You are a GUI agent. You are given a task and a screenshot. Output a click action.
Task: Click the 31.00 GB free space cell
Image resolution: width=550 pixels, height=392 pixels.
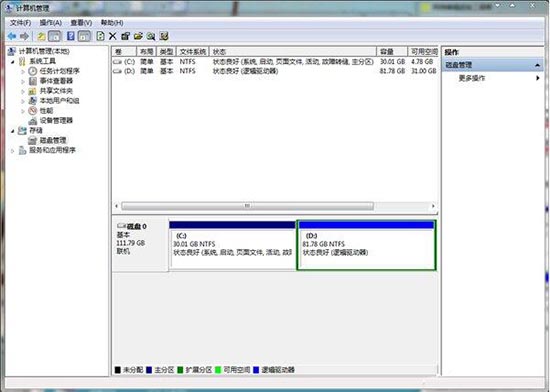pos(424,71)
